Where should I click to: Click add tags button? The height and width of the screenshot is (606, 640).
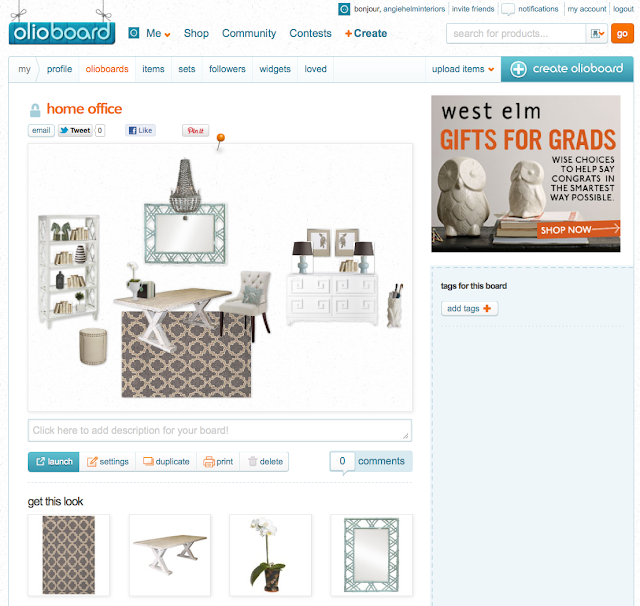click(469, 309)
